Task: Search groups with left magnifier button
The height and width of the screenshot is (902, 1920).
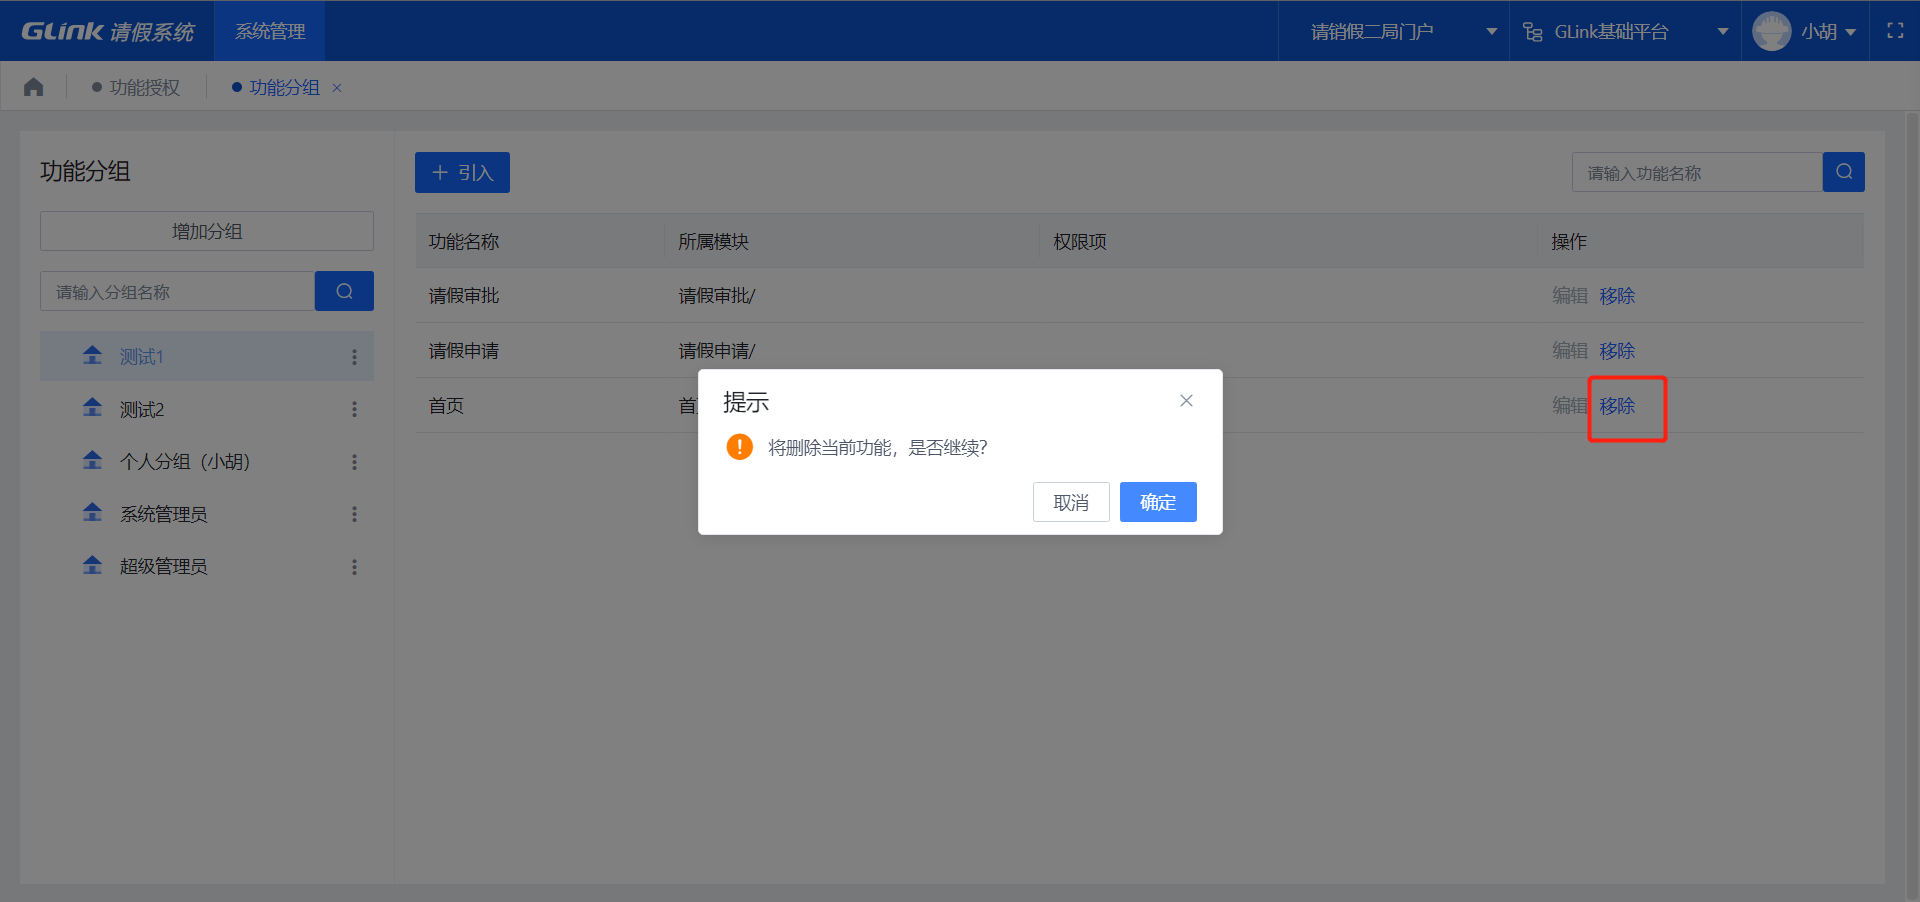Action: [344, 291]
